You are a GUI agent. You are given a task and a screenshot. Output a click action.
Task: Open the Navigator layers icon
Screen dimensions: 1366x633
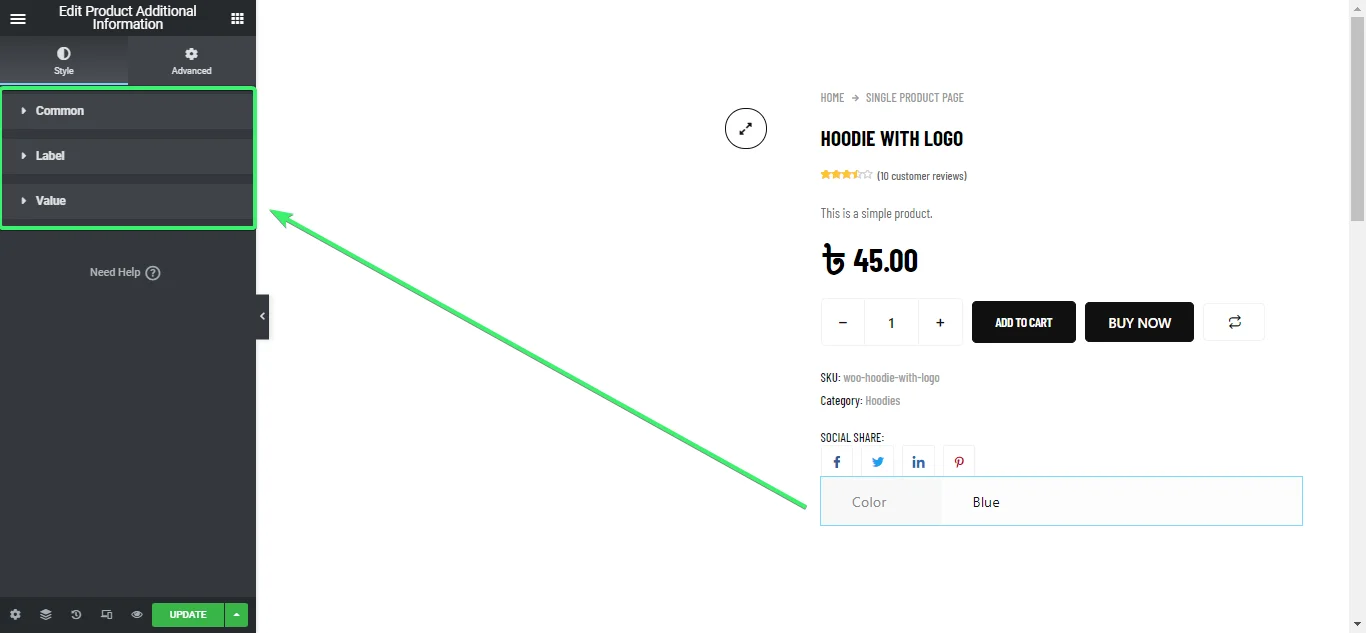pyautogui.click(x=45, y=614)
